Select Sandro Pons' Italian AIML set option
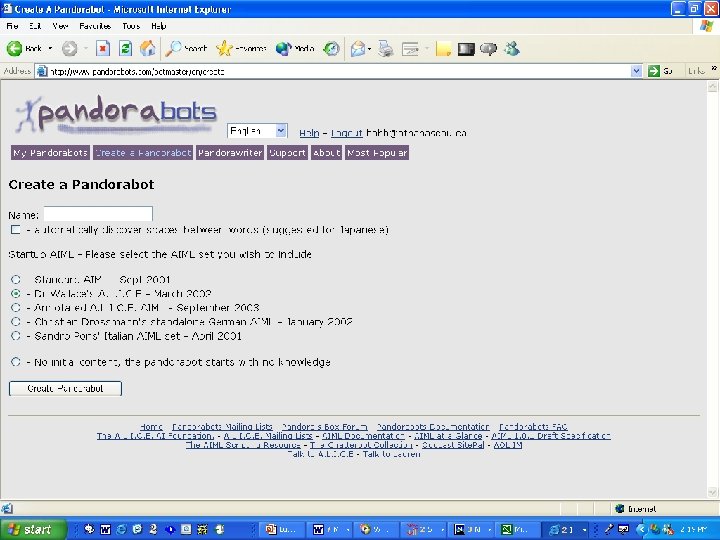This screenshot has height=540, width=720. (x=16, y=336)
